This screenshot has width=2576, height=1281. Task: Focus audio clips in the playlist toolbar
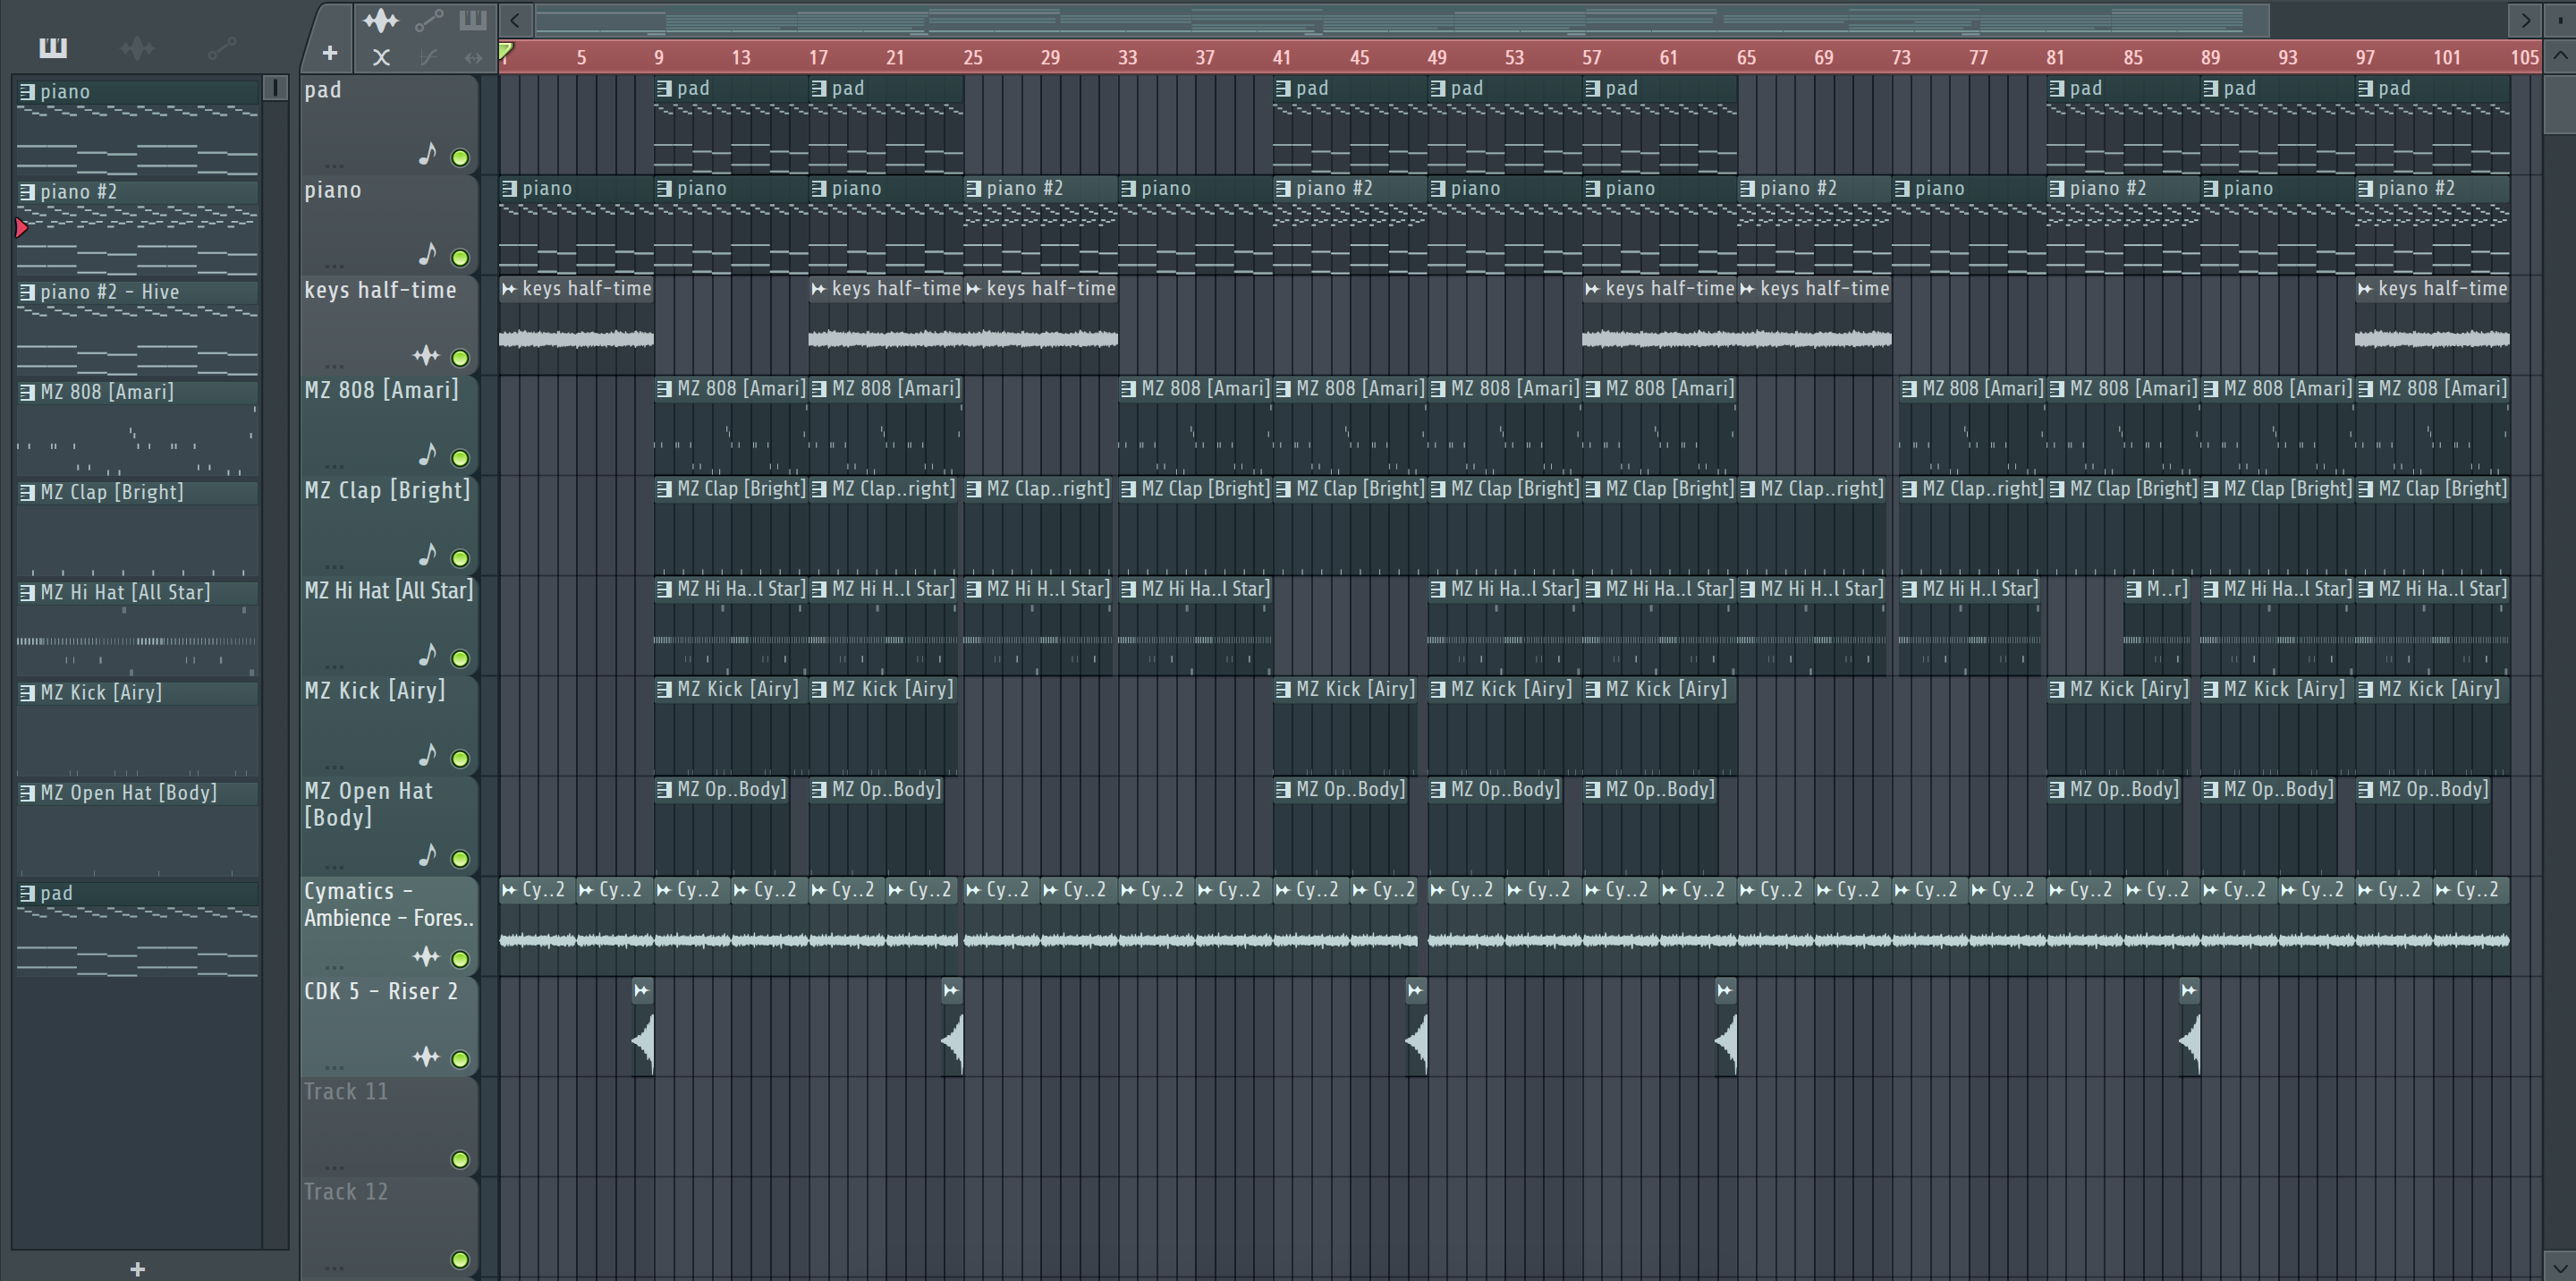[381, 20]
